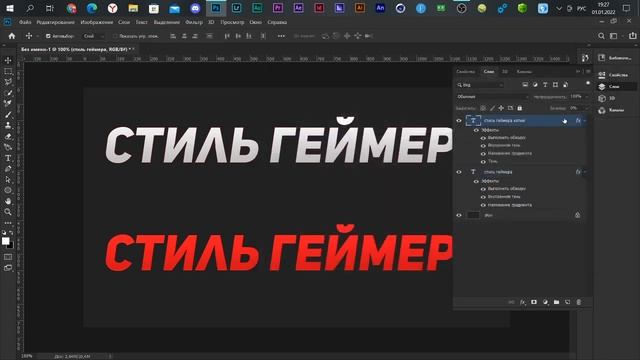Collapse effects arrow on selected top layer
Image resolution: width=640 pixels, height=360 pixels.
[585, 121]
